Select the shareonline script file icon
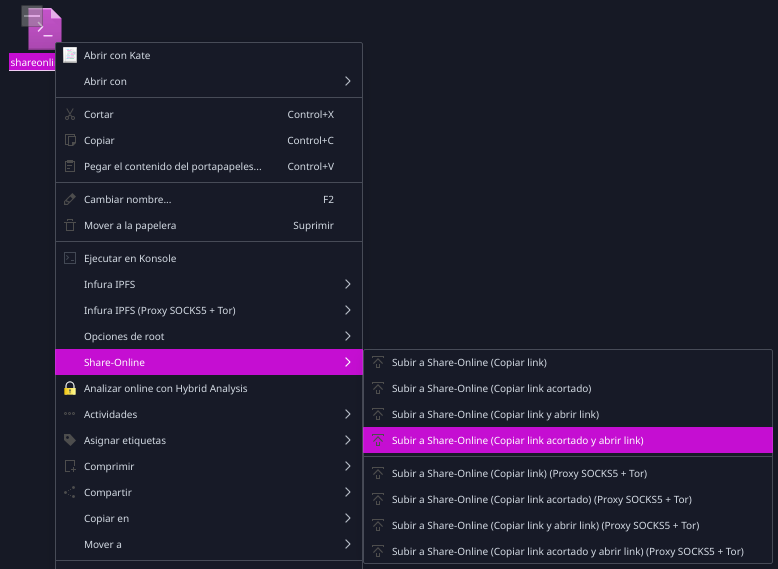 [x=42, y=28]
